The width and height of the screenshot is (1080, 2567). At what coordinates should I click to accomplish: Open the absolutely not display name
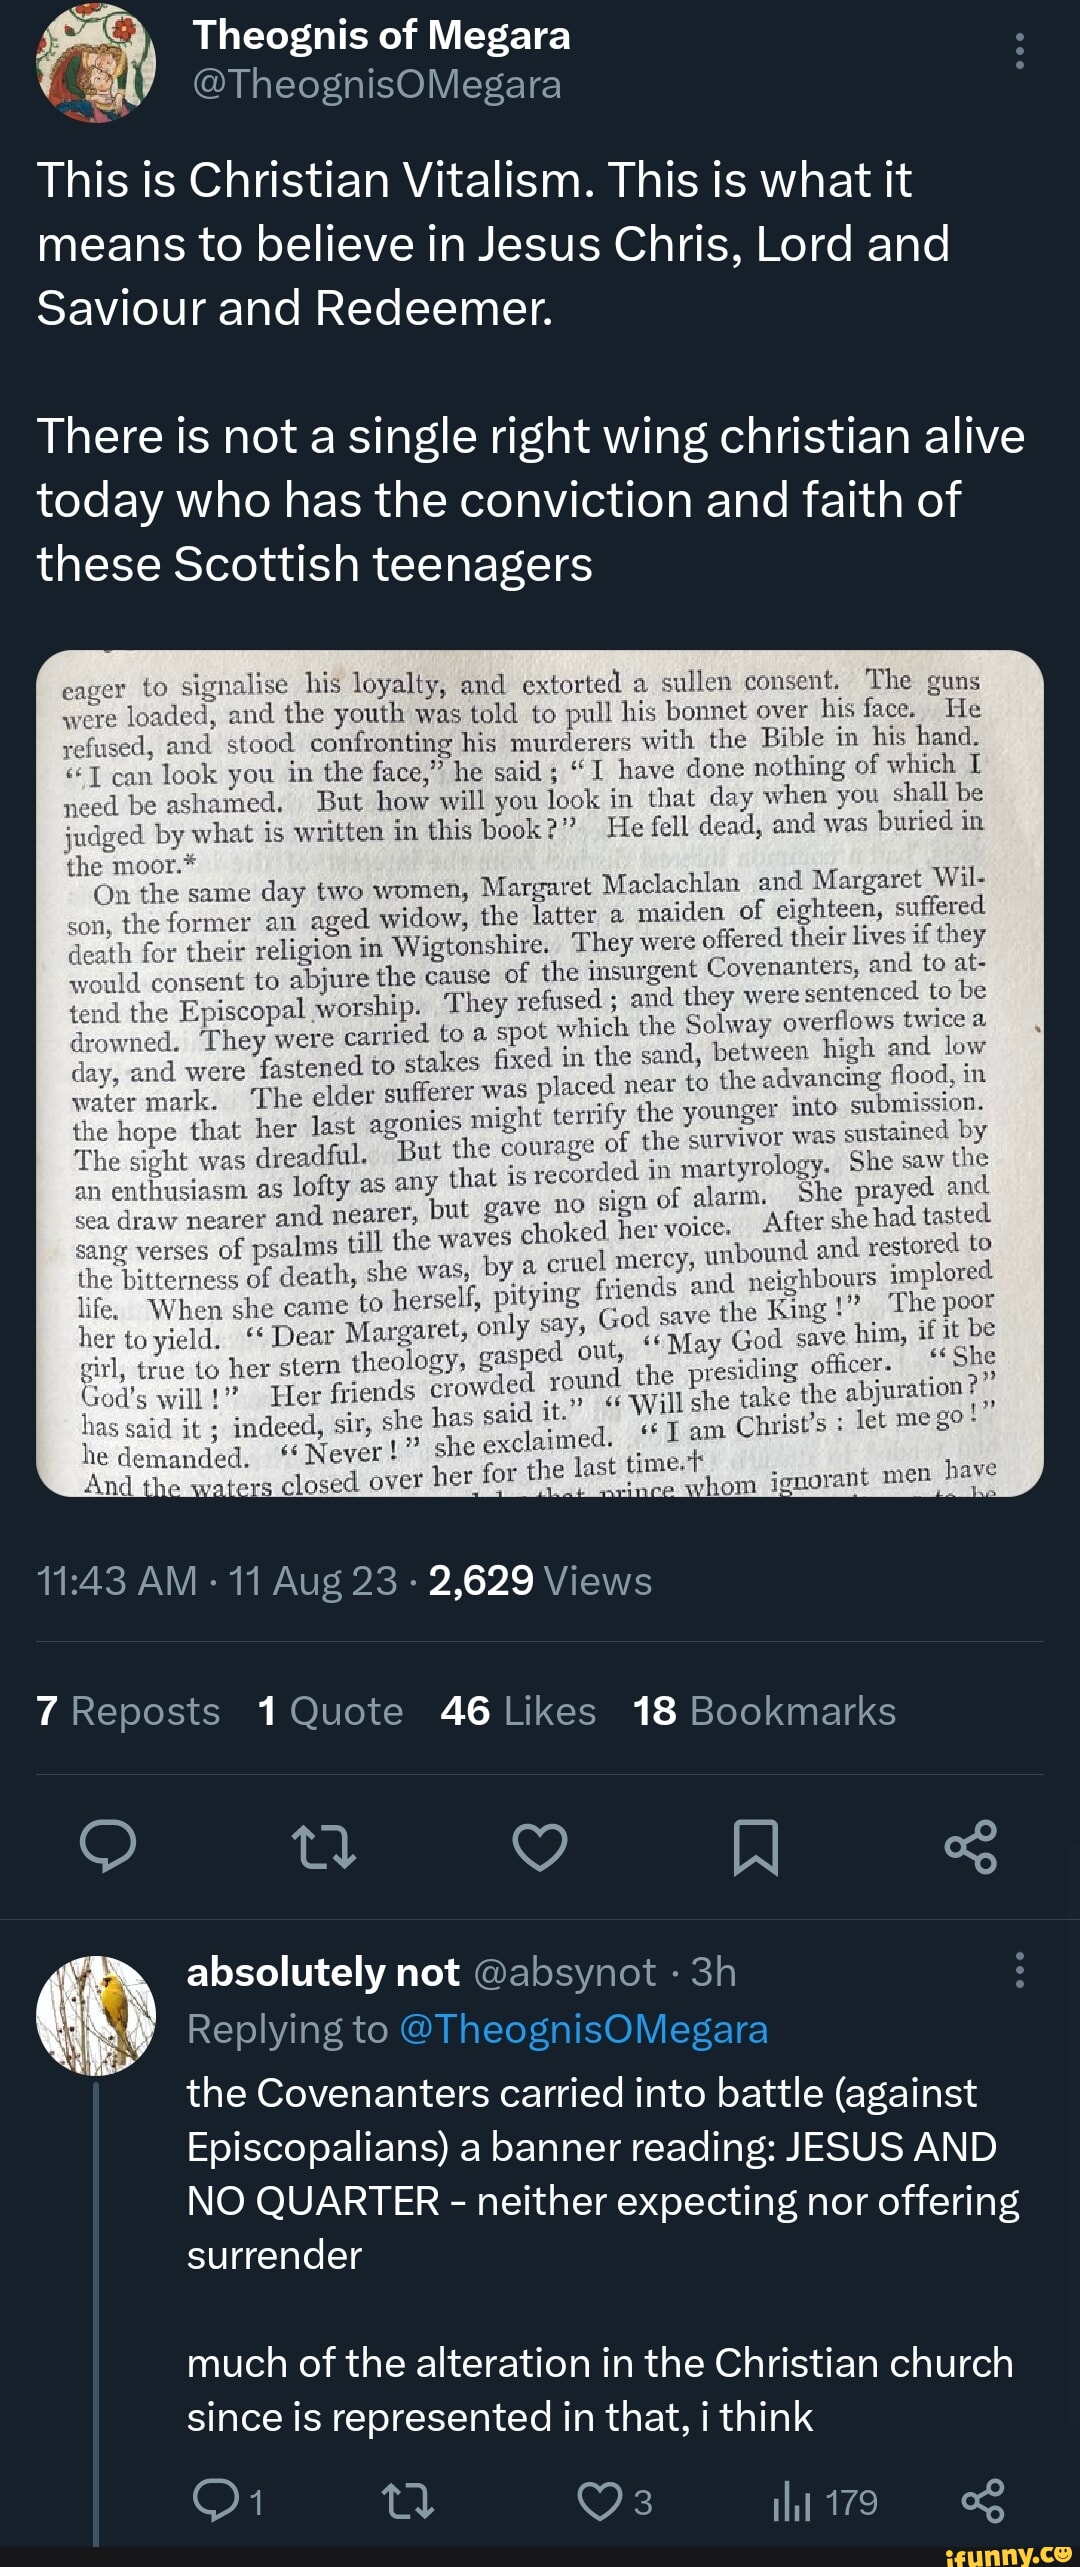pyautogui.click(x=323, y=1972)
